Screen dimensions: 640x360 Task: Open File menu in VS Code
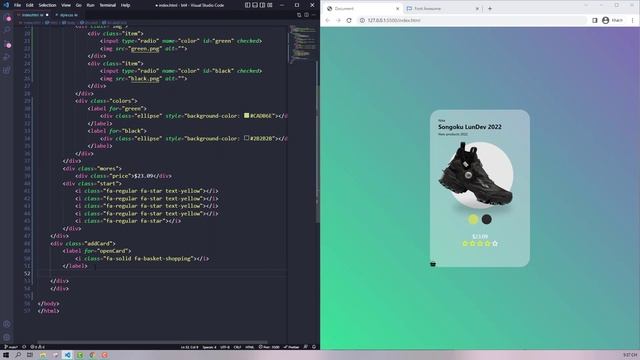[18, 5]
